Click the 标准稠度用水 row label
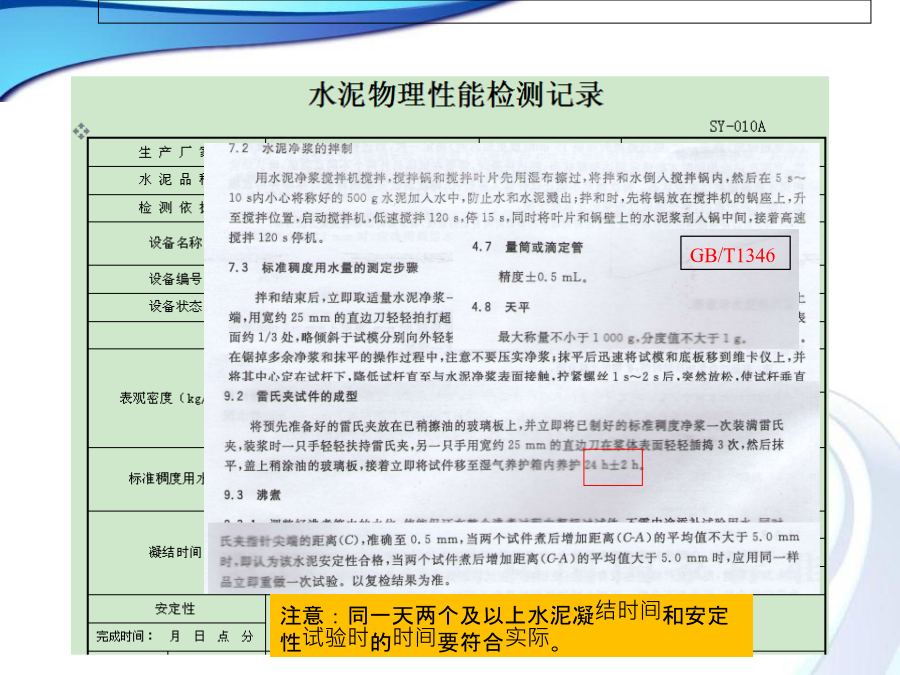This screenshot has height=675, width=900. coord(166,478)
